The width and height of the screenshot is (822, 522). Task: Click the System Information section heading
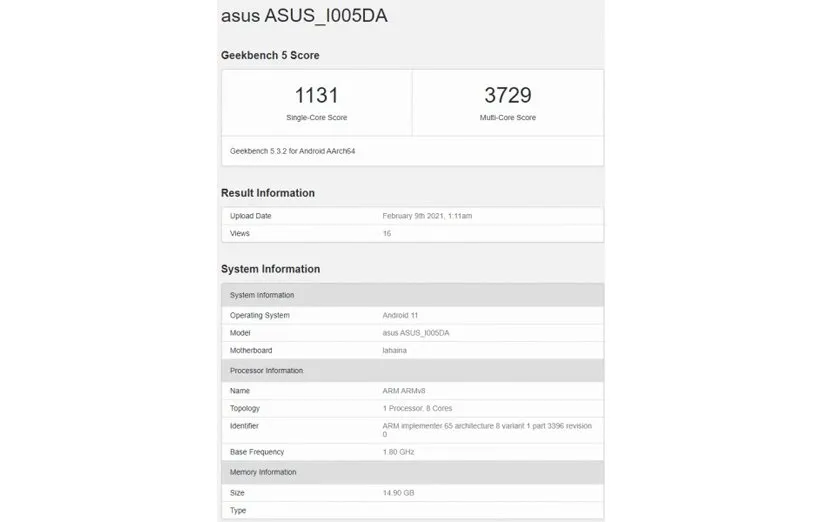click(x=270, y=269)
